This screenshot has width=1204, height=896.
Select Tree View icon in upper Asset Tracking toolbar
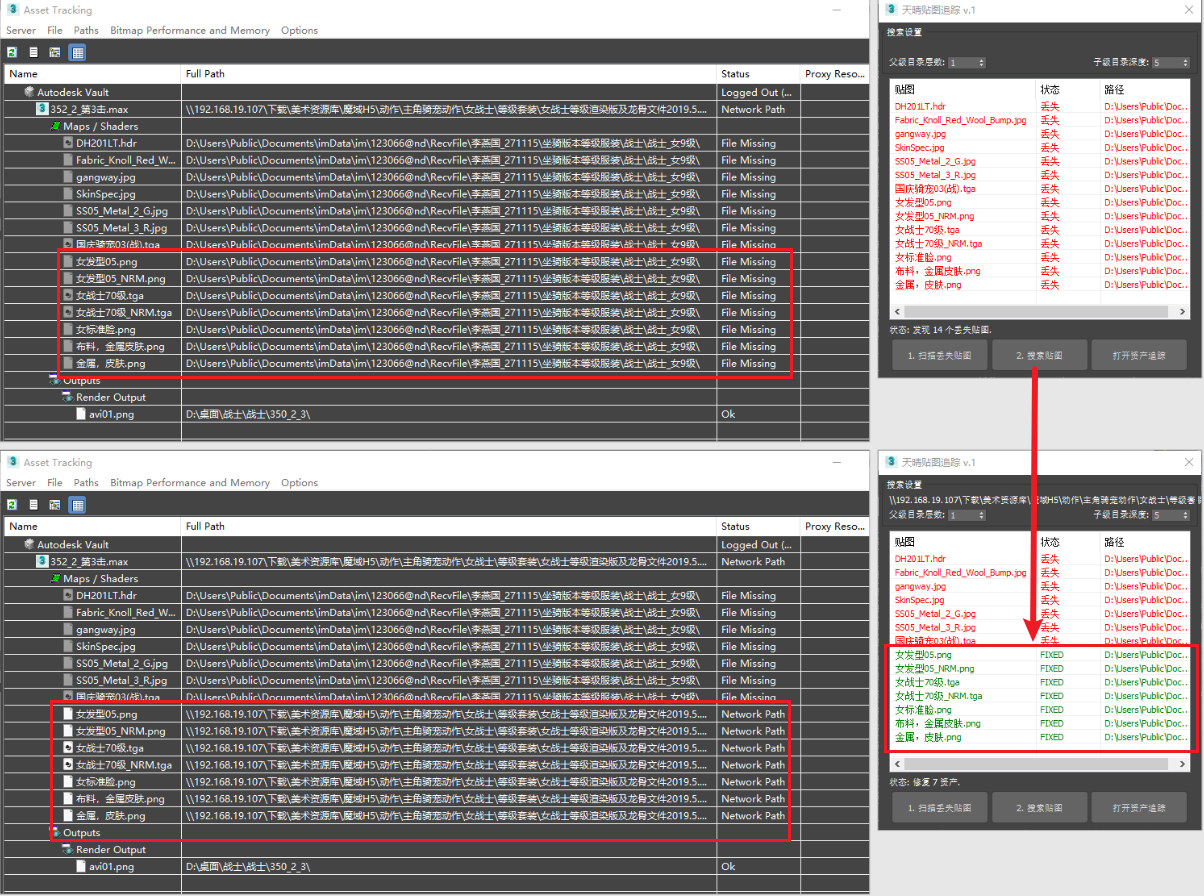tap(55, 52)
